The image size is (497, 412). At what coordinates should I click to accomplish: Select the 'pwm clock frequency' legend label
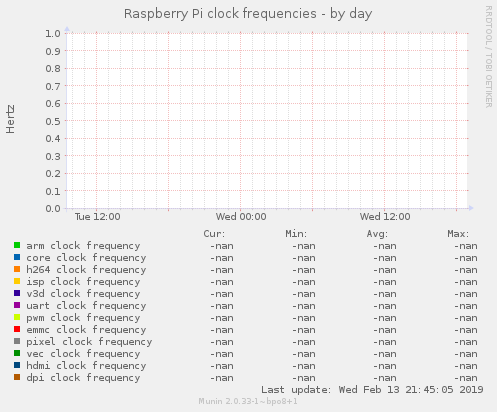coord(83,318)
